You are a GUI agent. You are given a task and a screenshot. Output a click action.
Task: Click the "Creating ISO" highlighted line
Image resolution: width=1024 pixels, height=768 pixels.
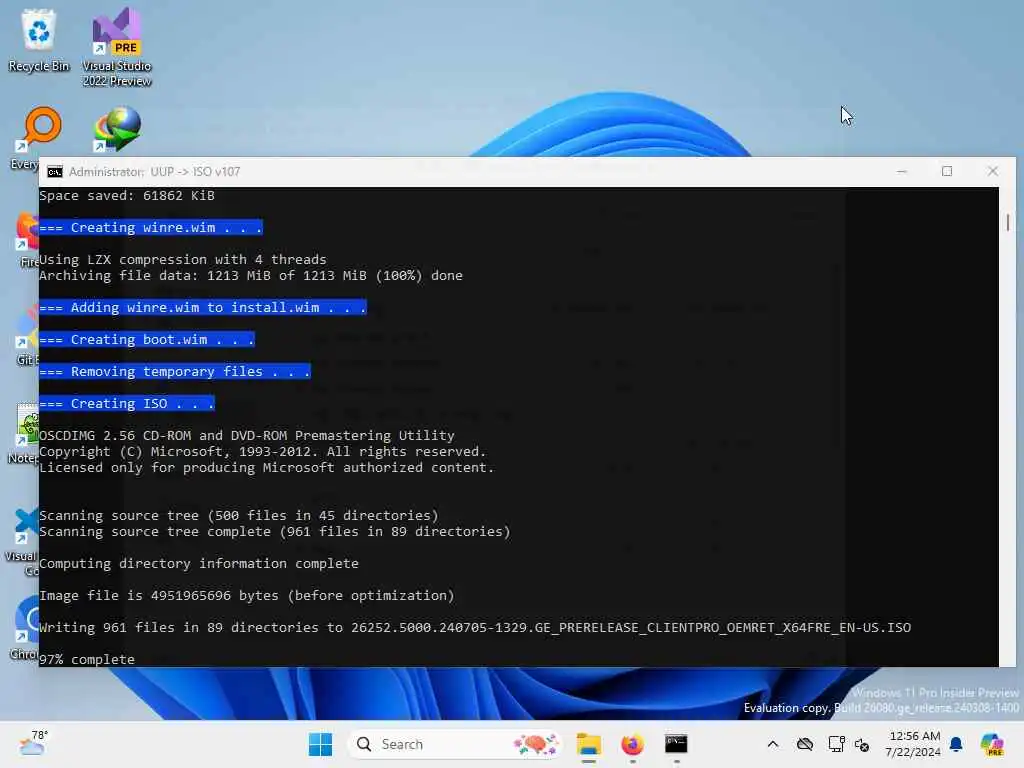(127, 404)
